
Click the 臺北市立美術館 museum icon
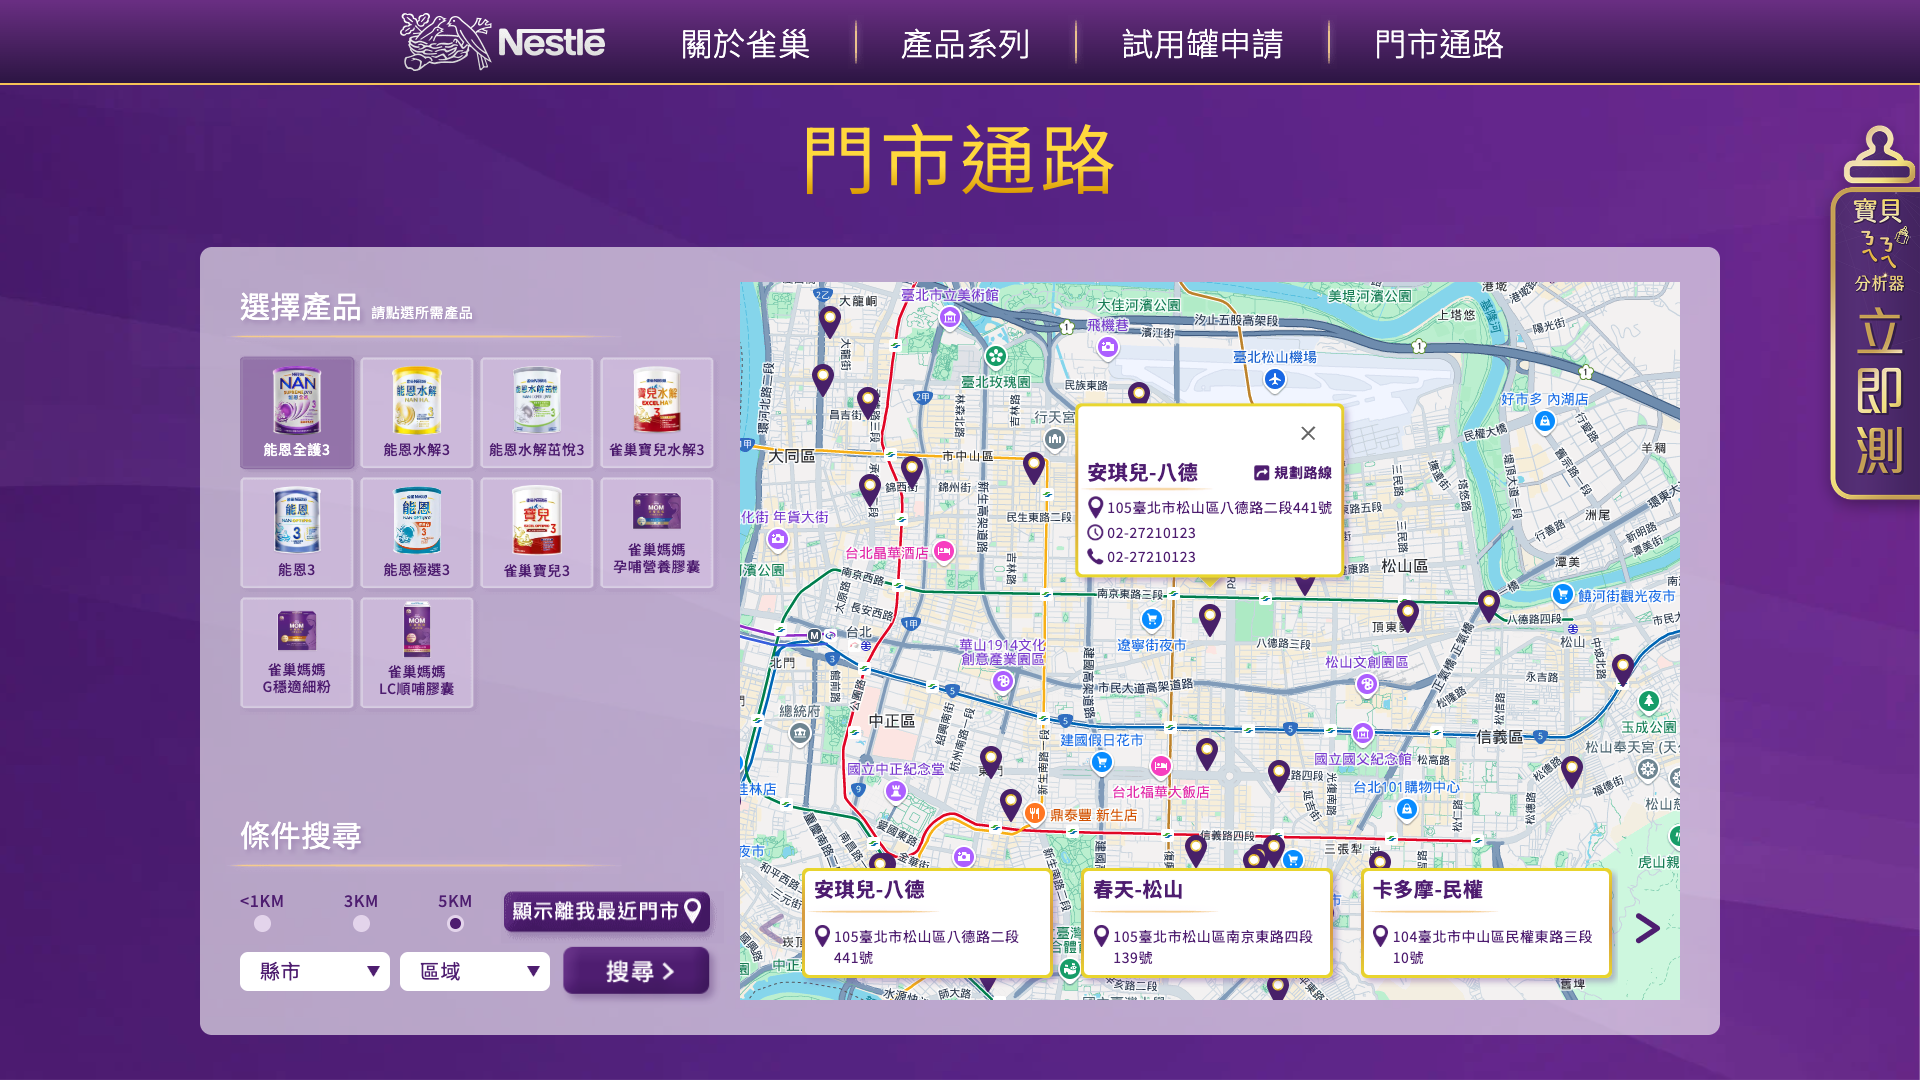click(950, 318)
